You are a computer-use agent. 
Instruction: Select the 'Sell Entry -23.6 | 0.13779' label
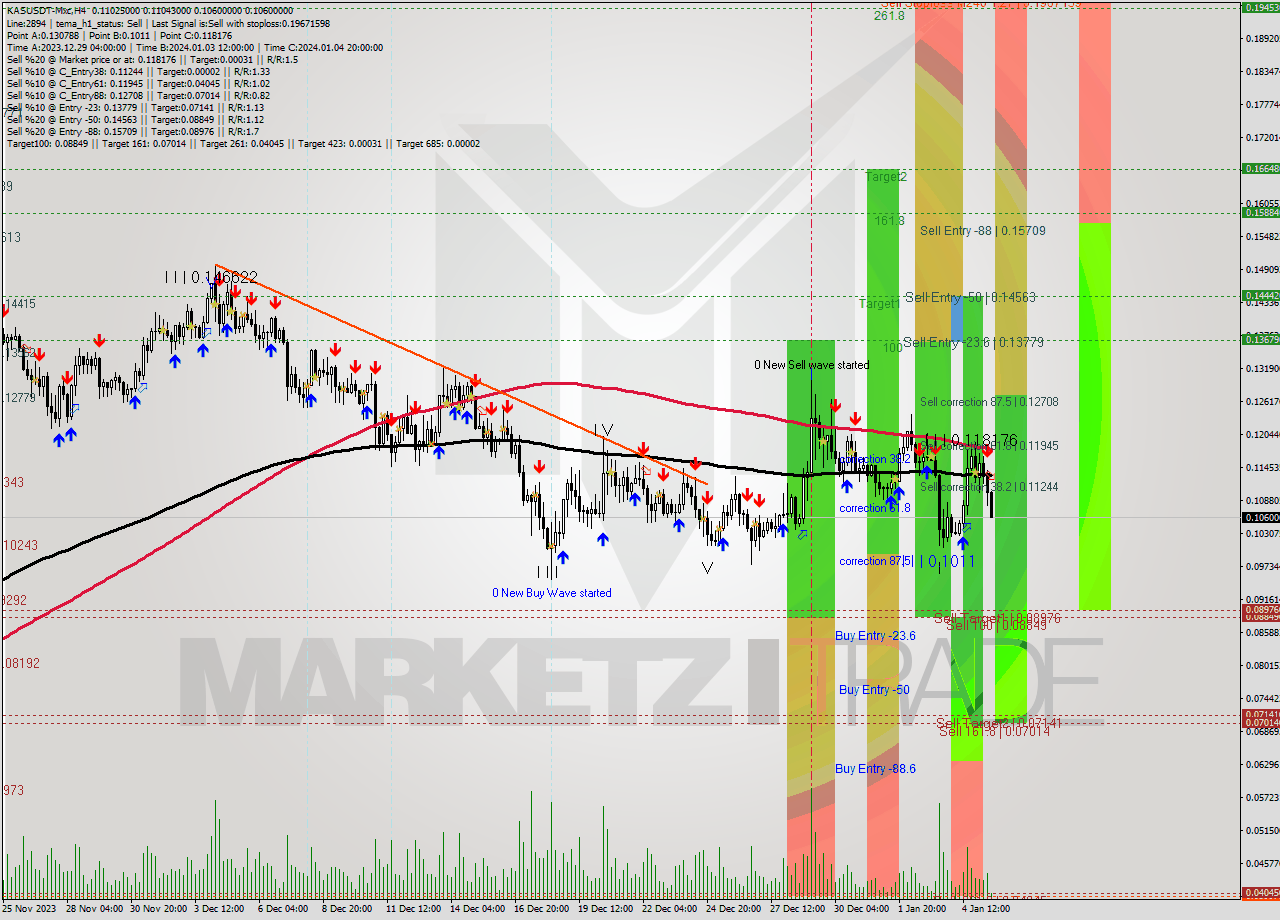(x=973, y=342)
